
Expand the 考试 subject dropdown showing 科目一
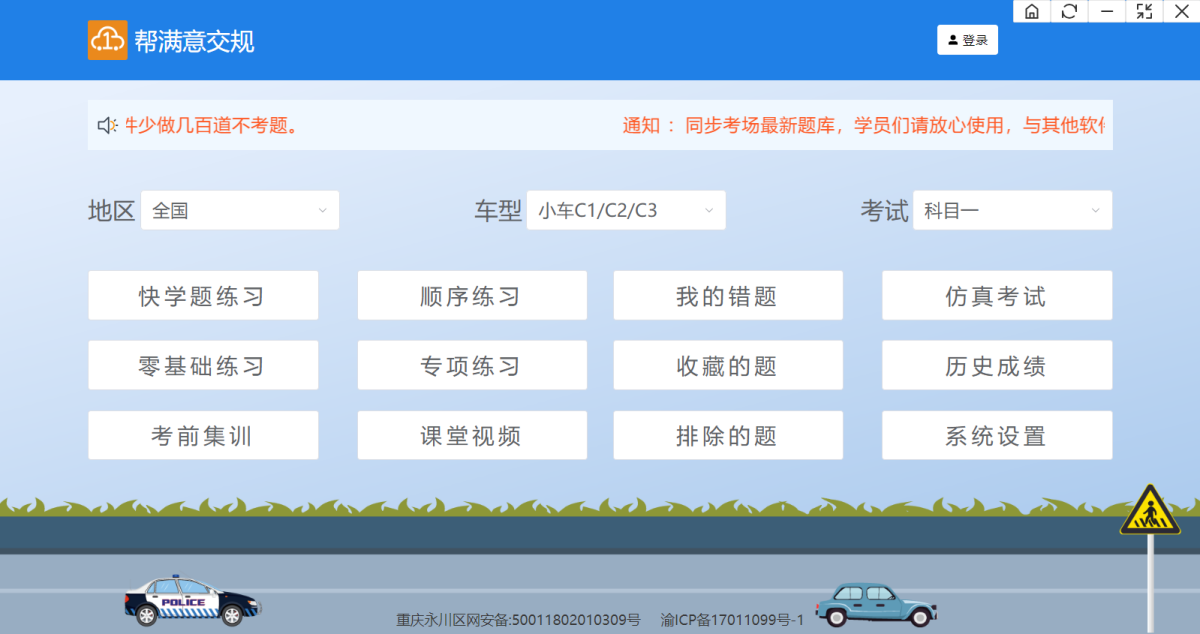point(1012,210)
